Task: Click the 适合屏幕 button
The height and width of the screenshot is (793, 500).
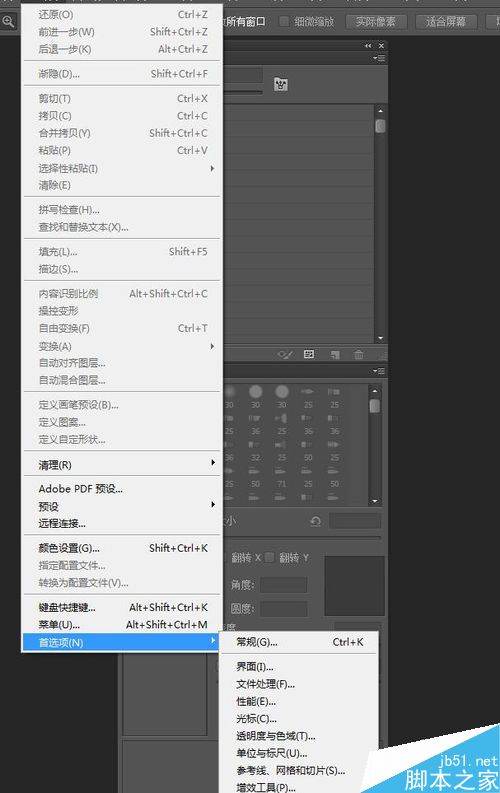Action: 447,21
